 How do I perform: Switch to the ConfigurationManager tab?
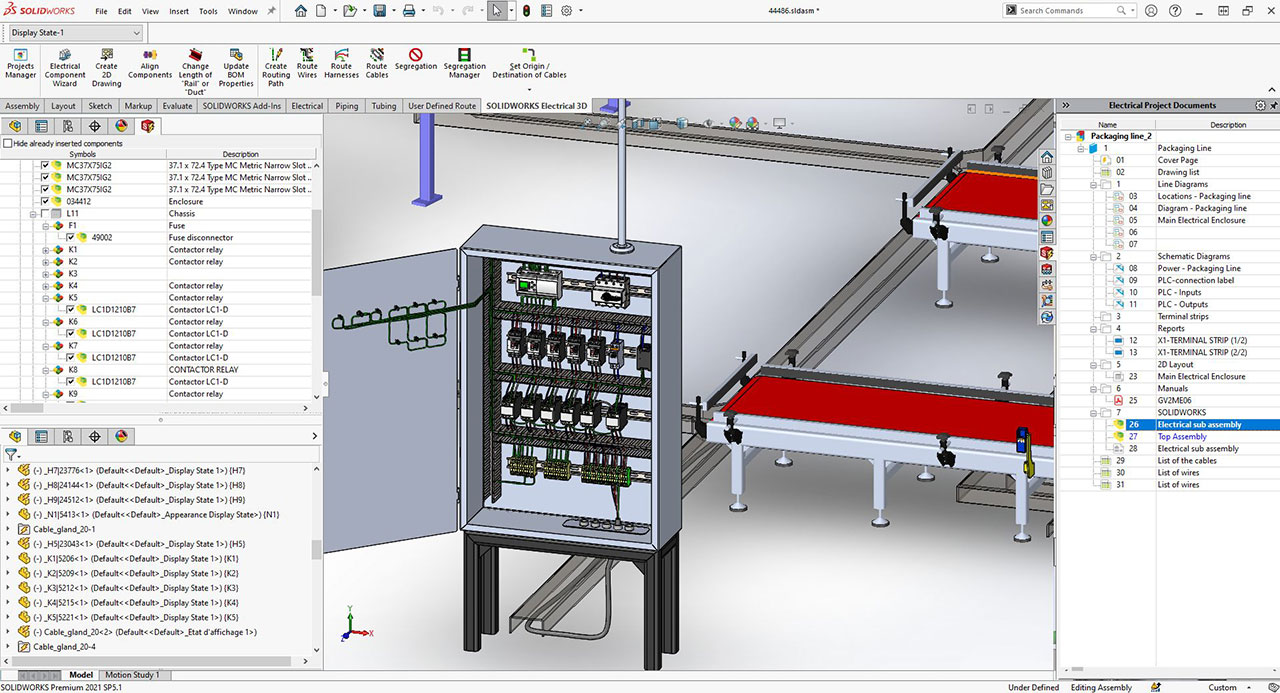pyautogui.click(x=68, y=126)
